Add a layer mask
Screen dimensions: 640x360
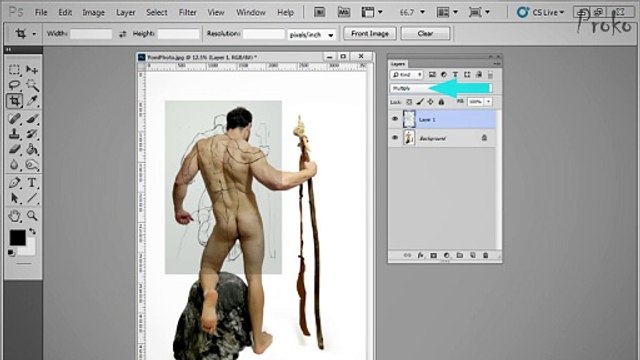click(x=433, y=256)
